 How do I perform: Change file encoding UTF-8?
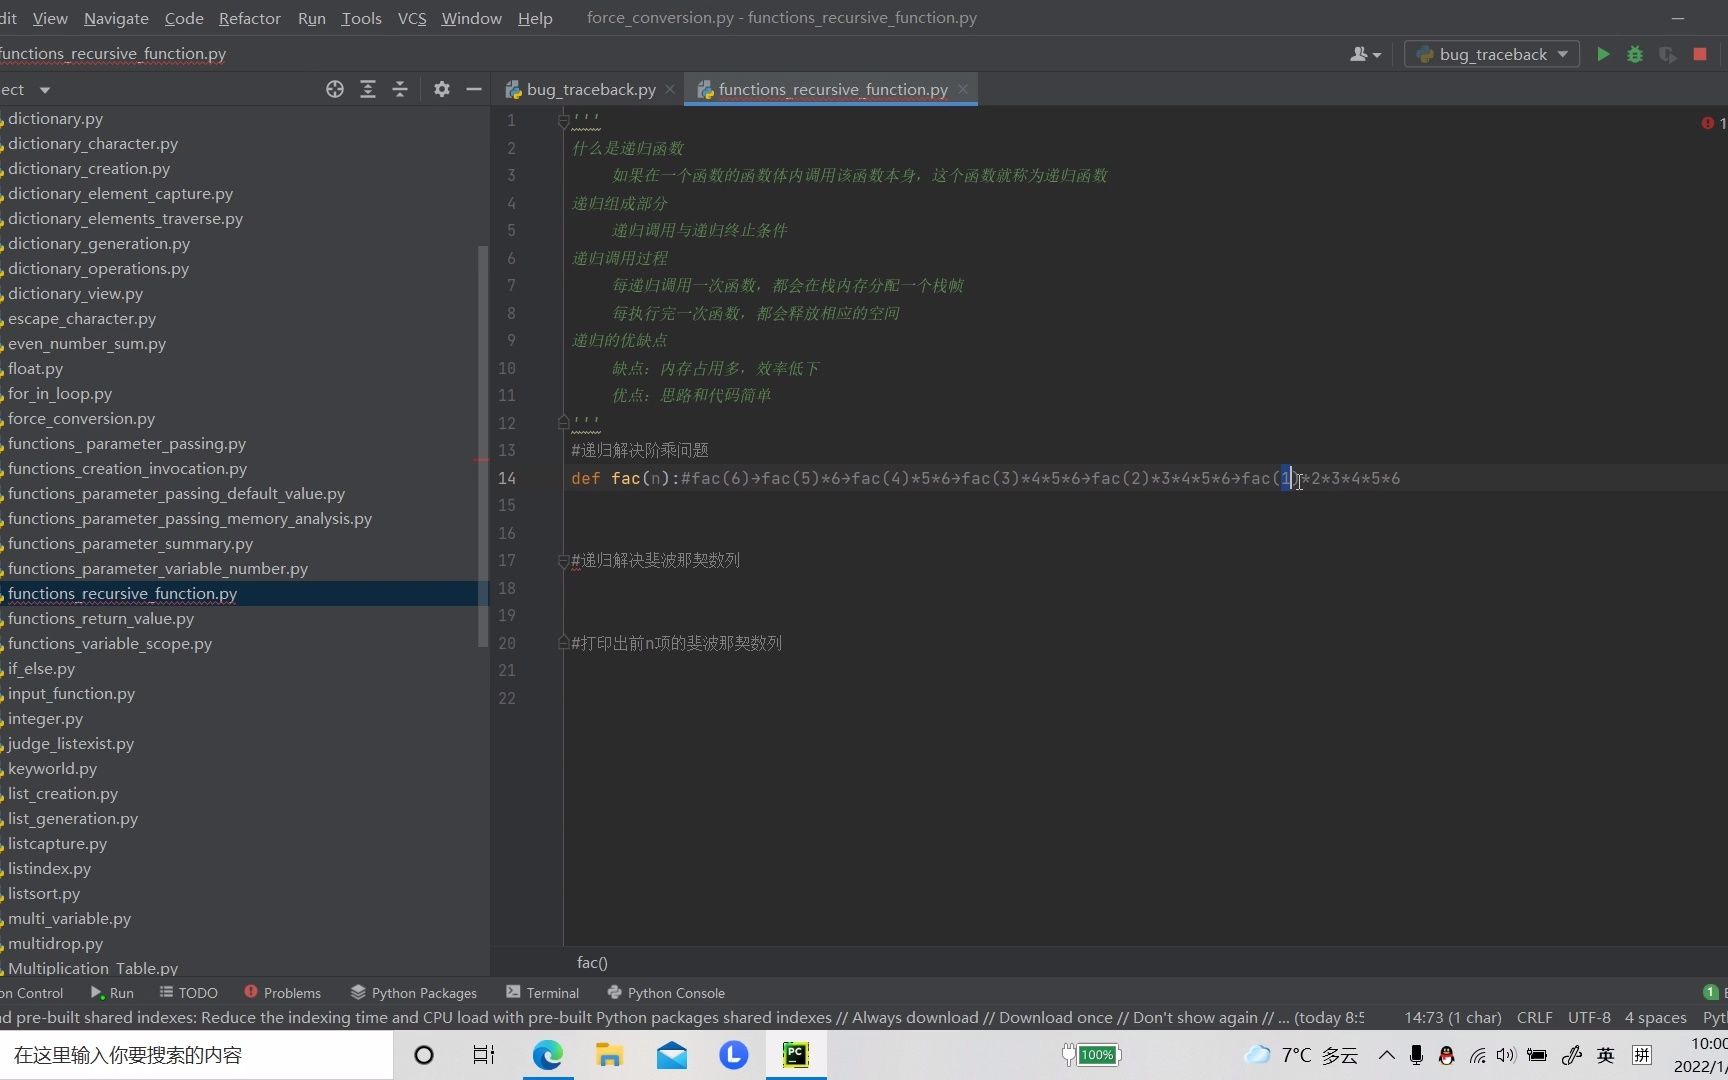point(1589,1017)
